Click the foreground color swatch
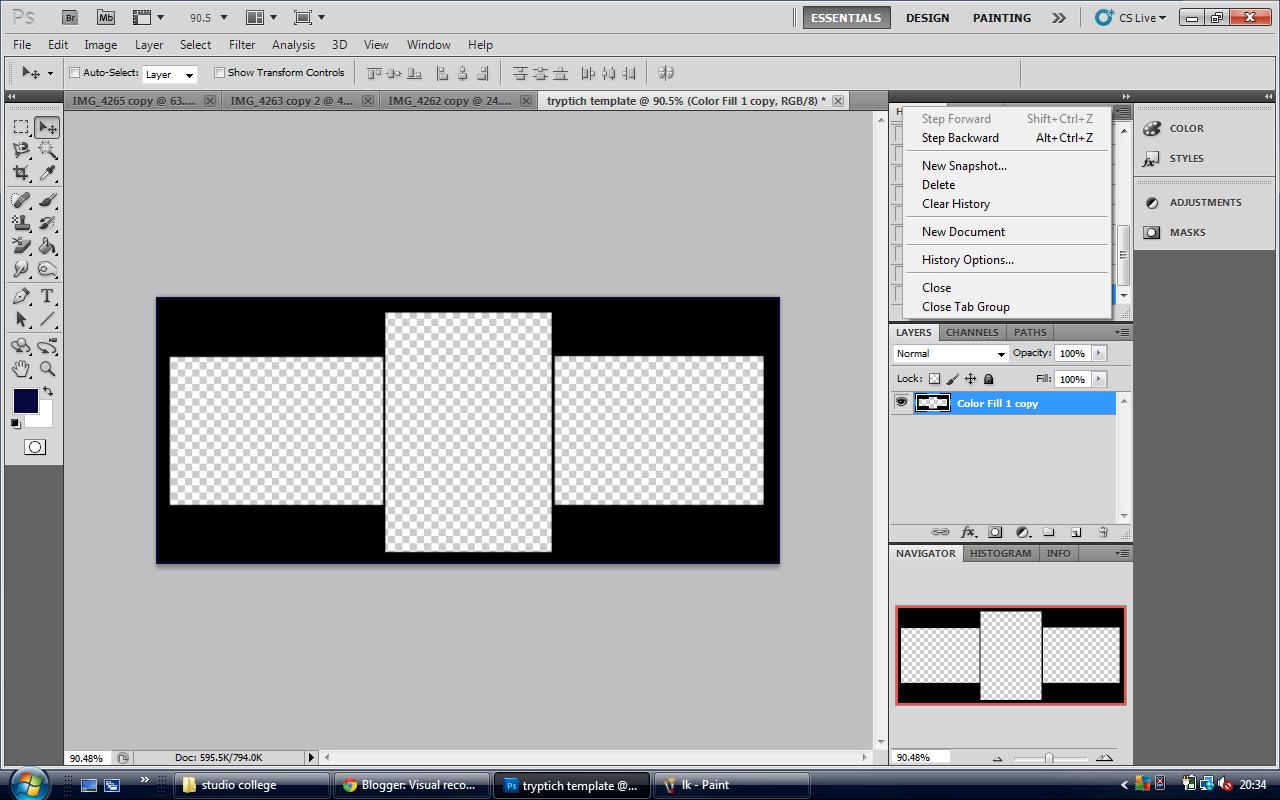This screenshot has height=800, width=1280. (x=24, y=401)
